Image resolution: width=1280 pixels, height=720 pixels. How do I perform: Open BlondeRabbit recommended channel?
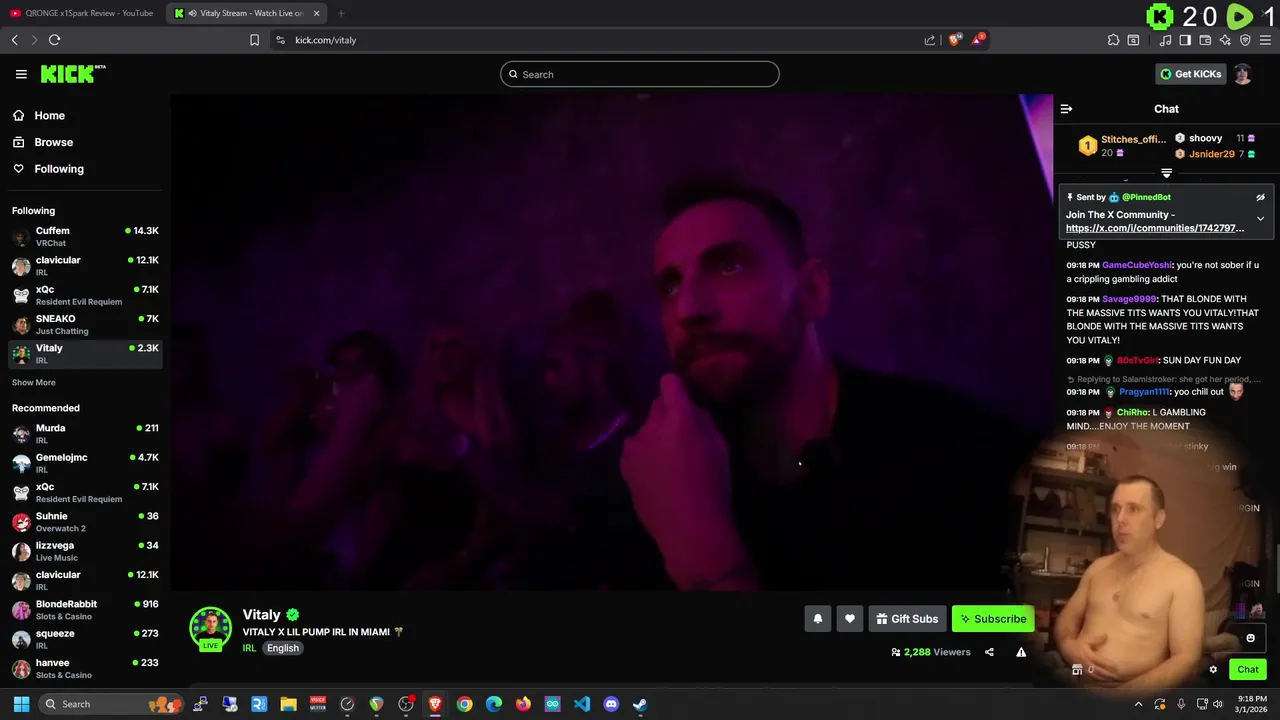tap(85, 610)
